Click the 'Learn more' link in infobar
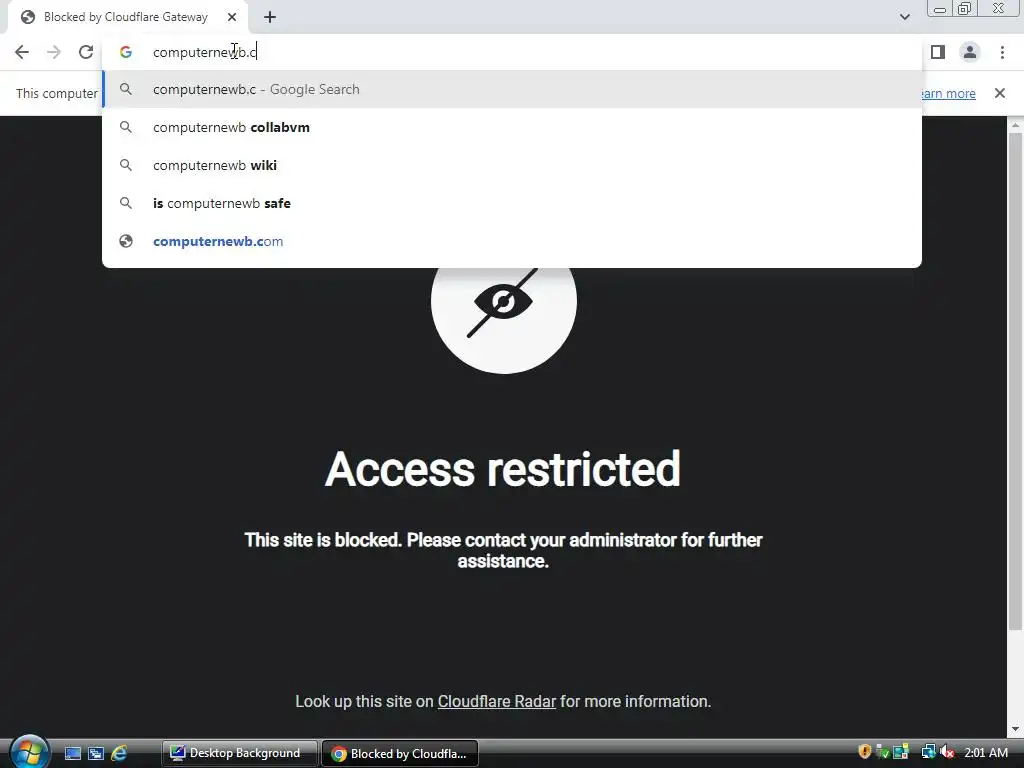 click(948, 93)
